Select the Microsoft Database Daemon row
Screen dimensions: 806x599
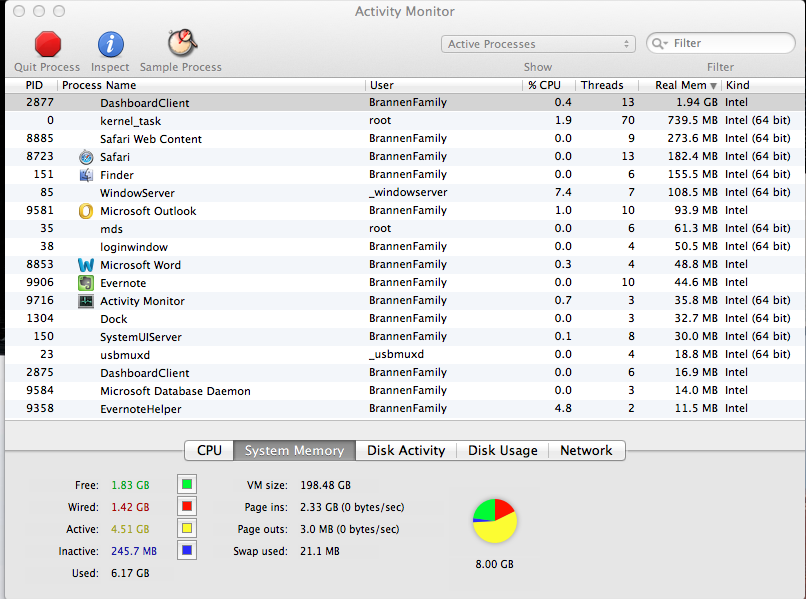(x=405, y=390)
